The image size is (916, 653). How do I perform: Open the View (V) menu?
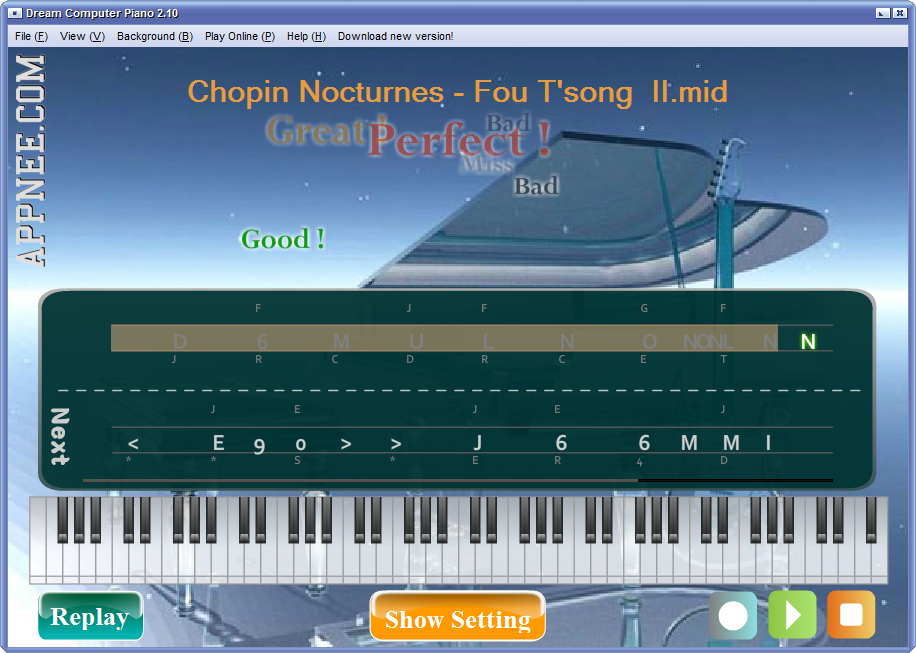pos(82,36)
